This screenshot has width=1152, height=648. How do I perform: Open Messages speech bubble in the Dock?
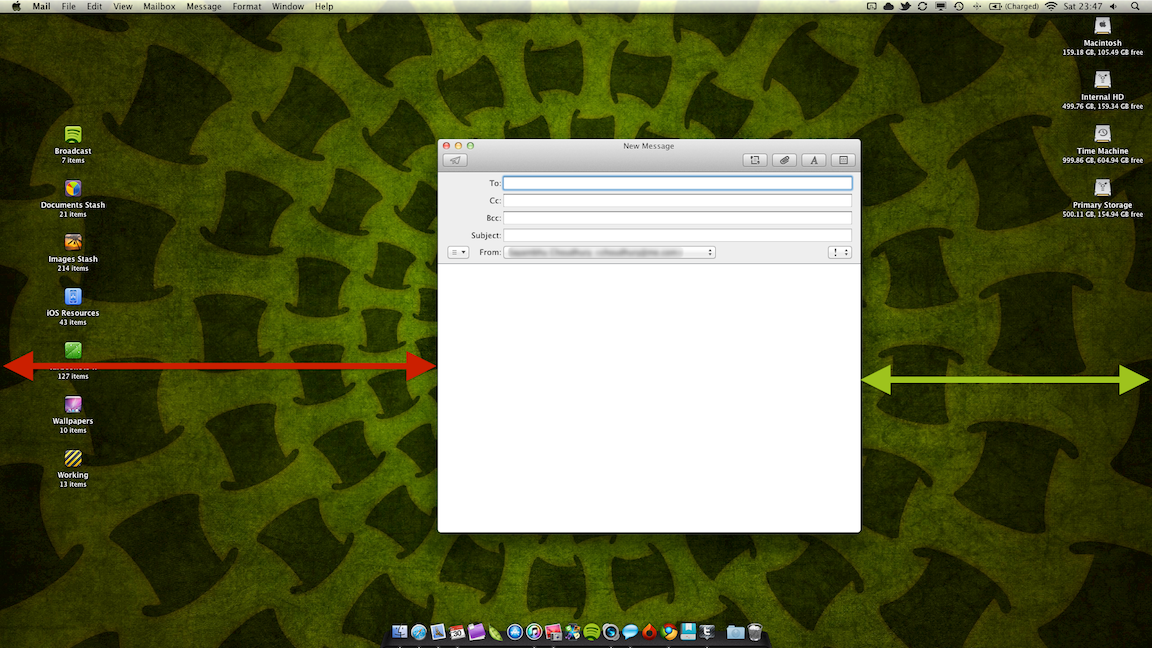pyautogui.click(x=630, y=632)
